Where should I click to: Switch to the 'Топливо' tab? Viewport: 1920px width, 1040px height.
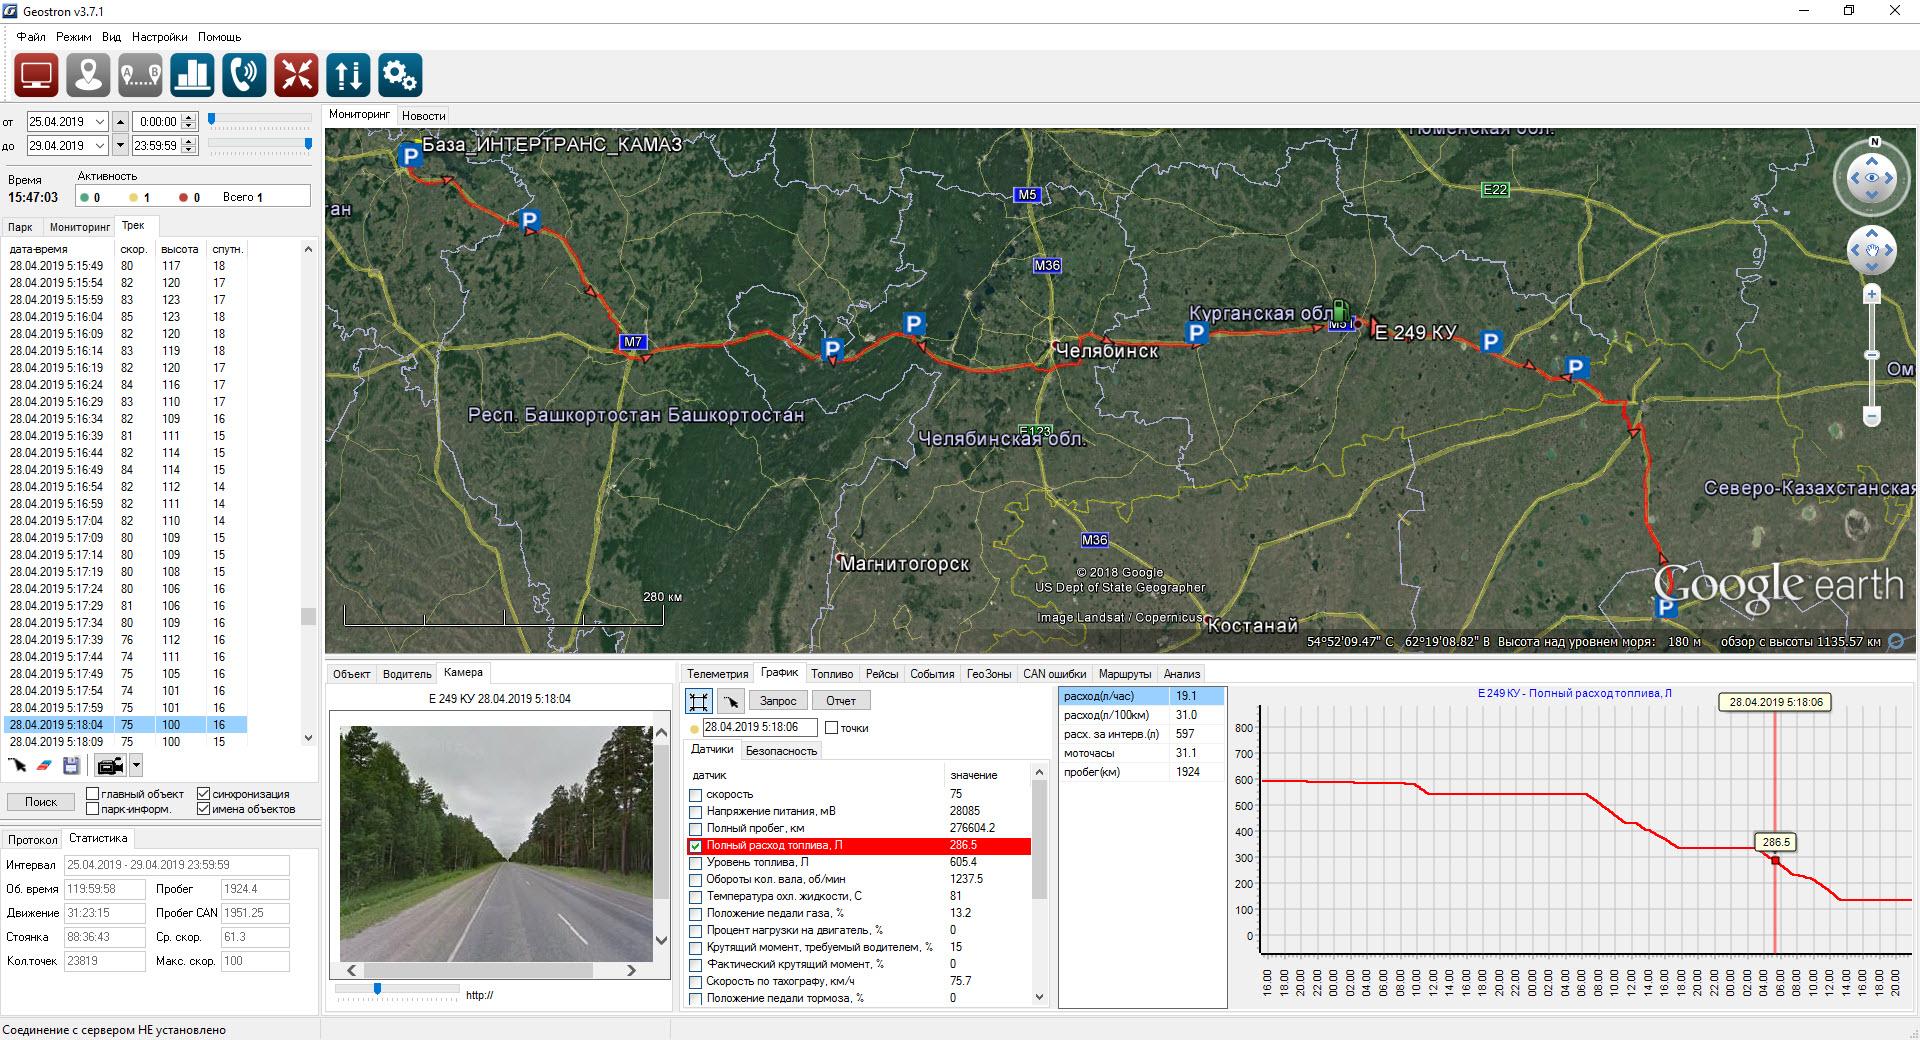[832, 674]
